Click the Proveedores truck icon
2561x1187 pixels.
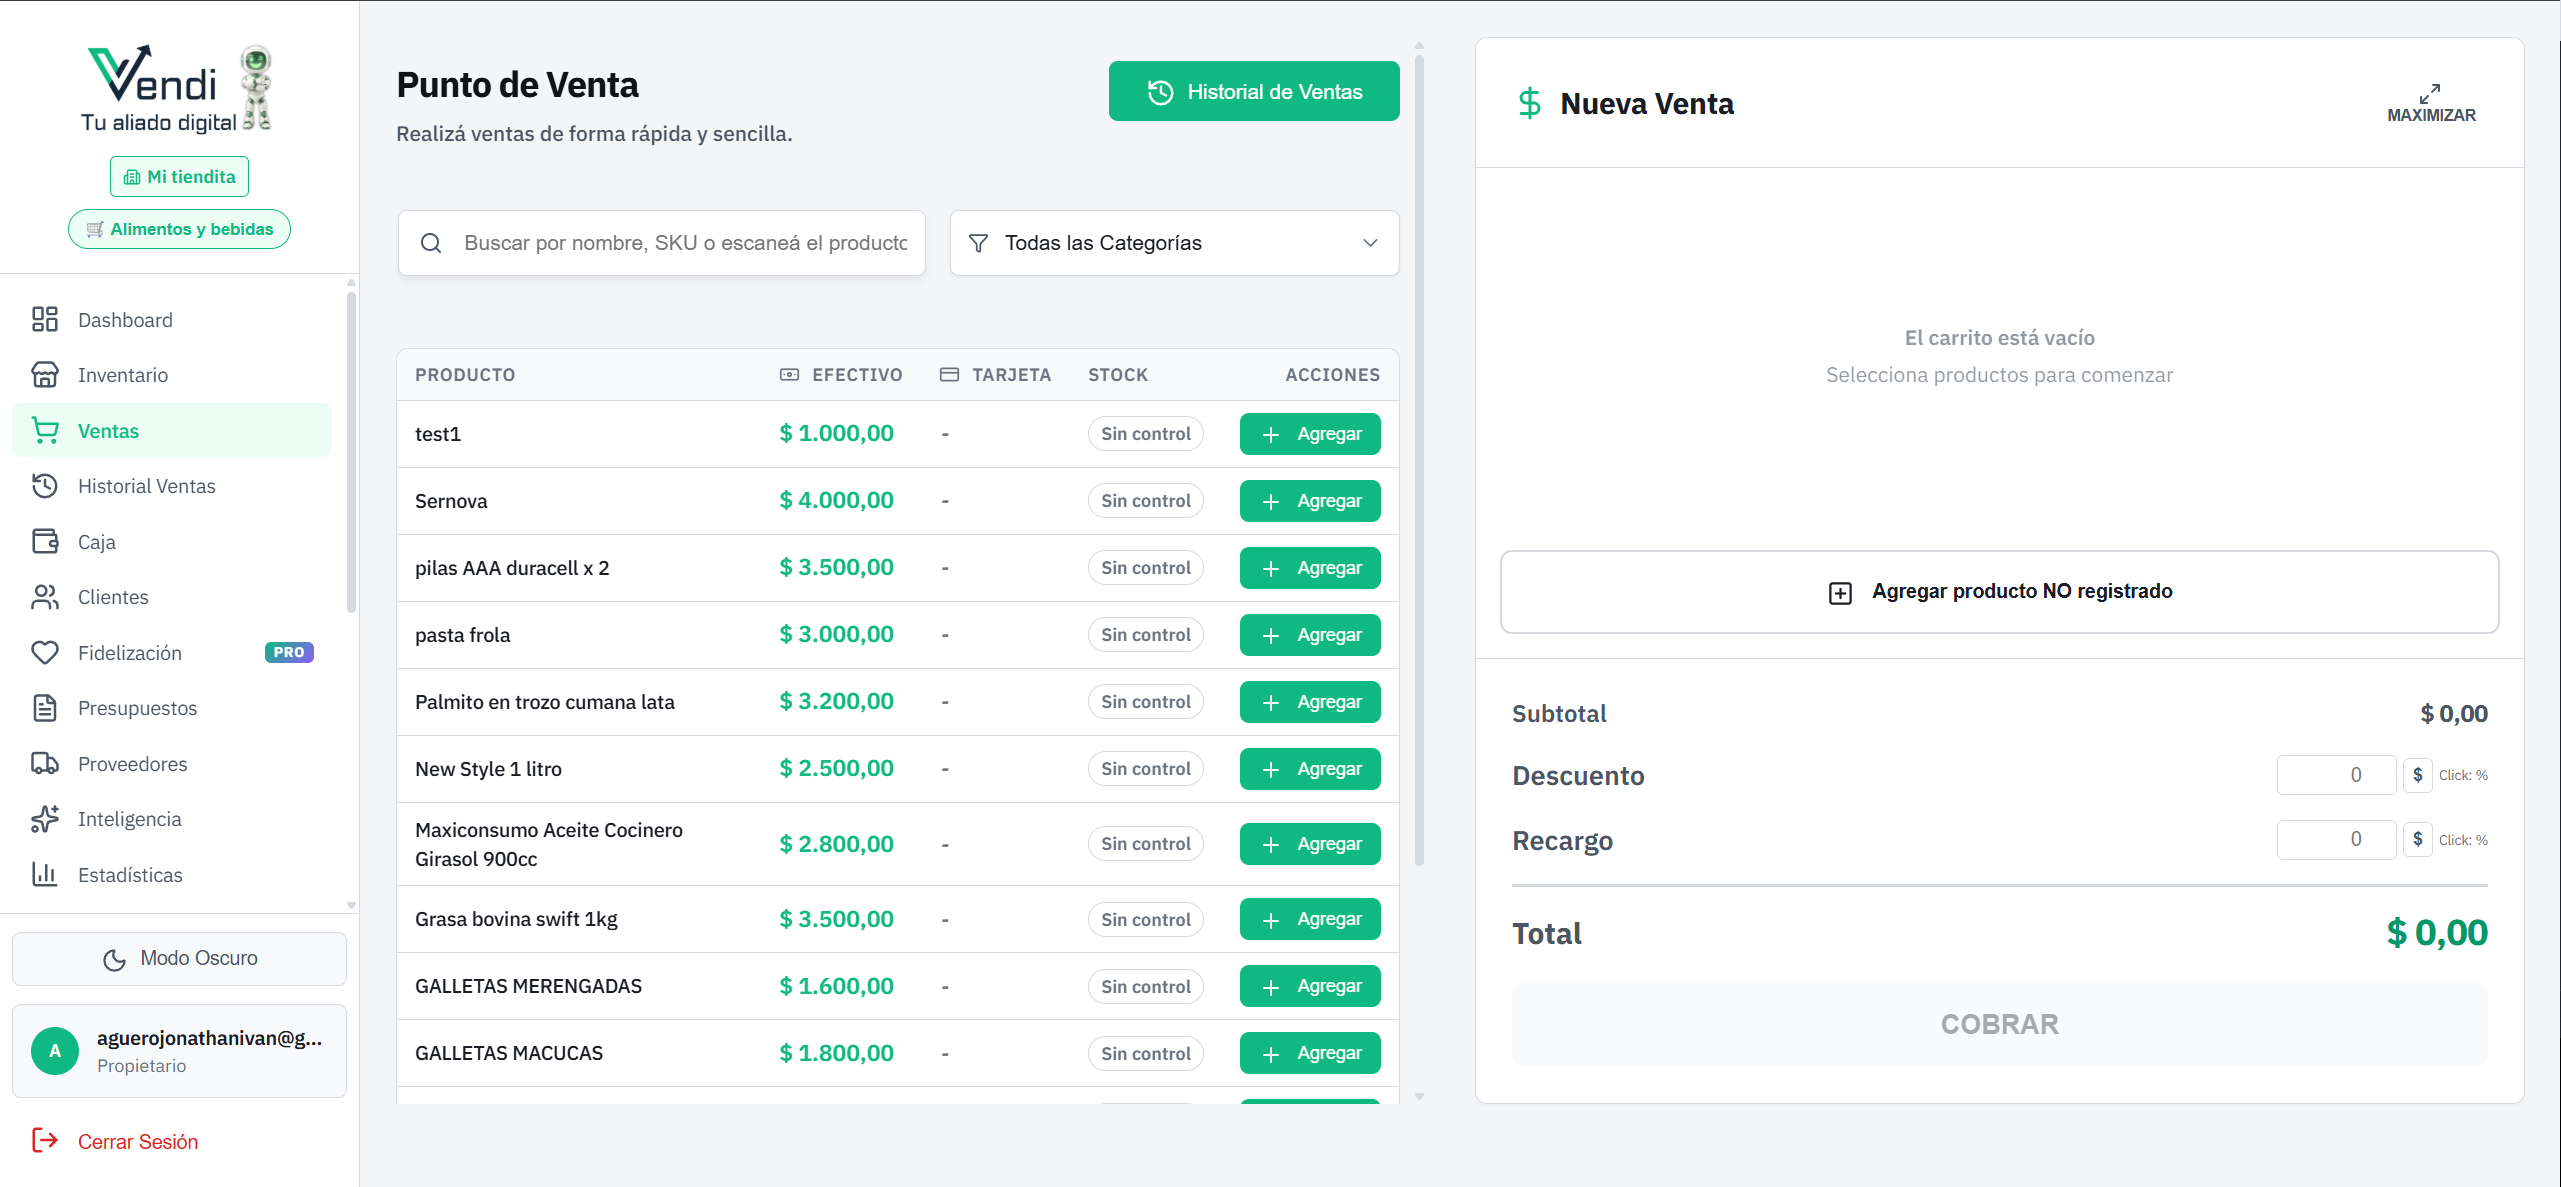pyautogui.click(x=44, y=764)
